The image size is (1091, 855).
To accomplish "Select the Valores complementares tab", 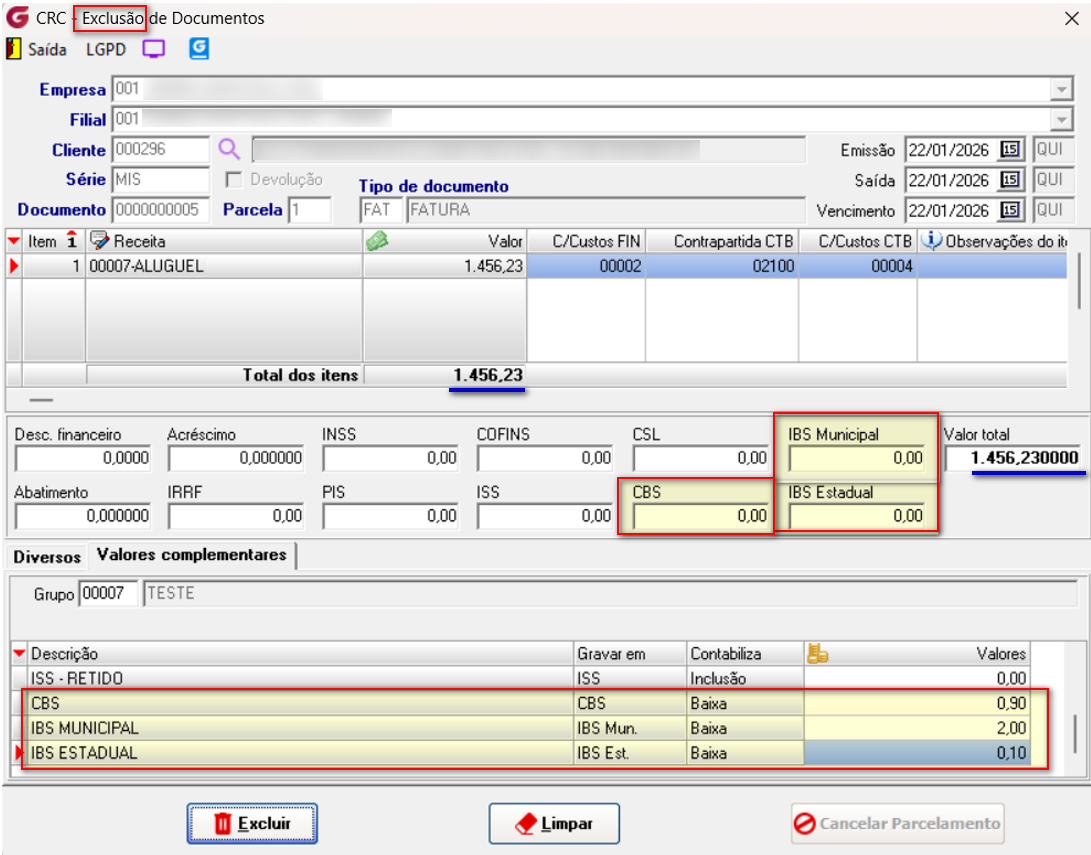I will pyautogui.click(x=191, y=555).
